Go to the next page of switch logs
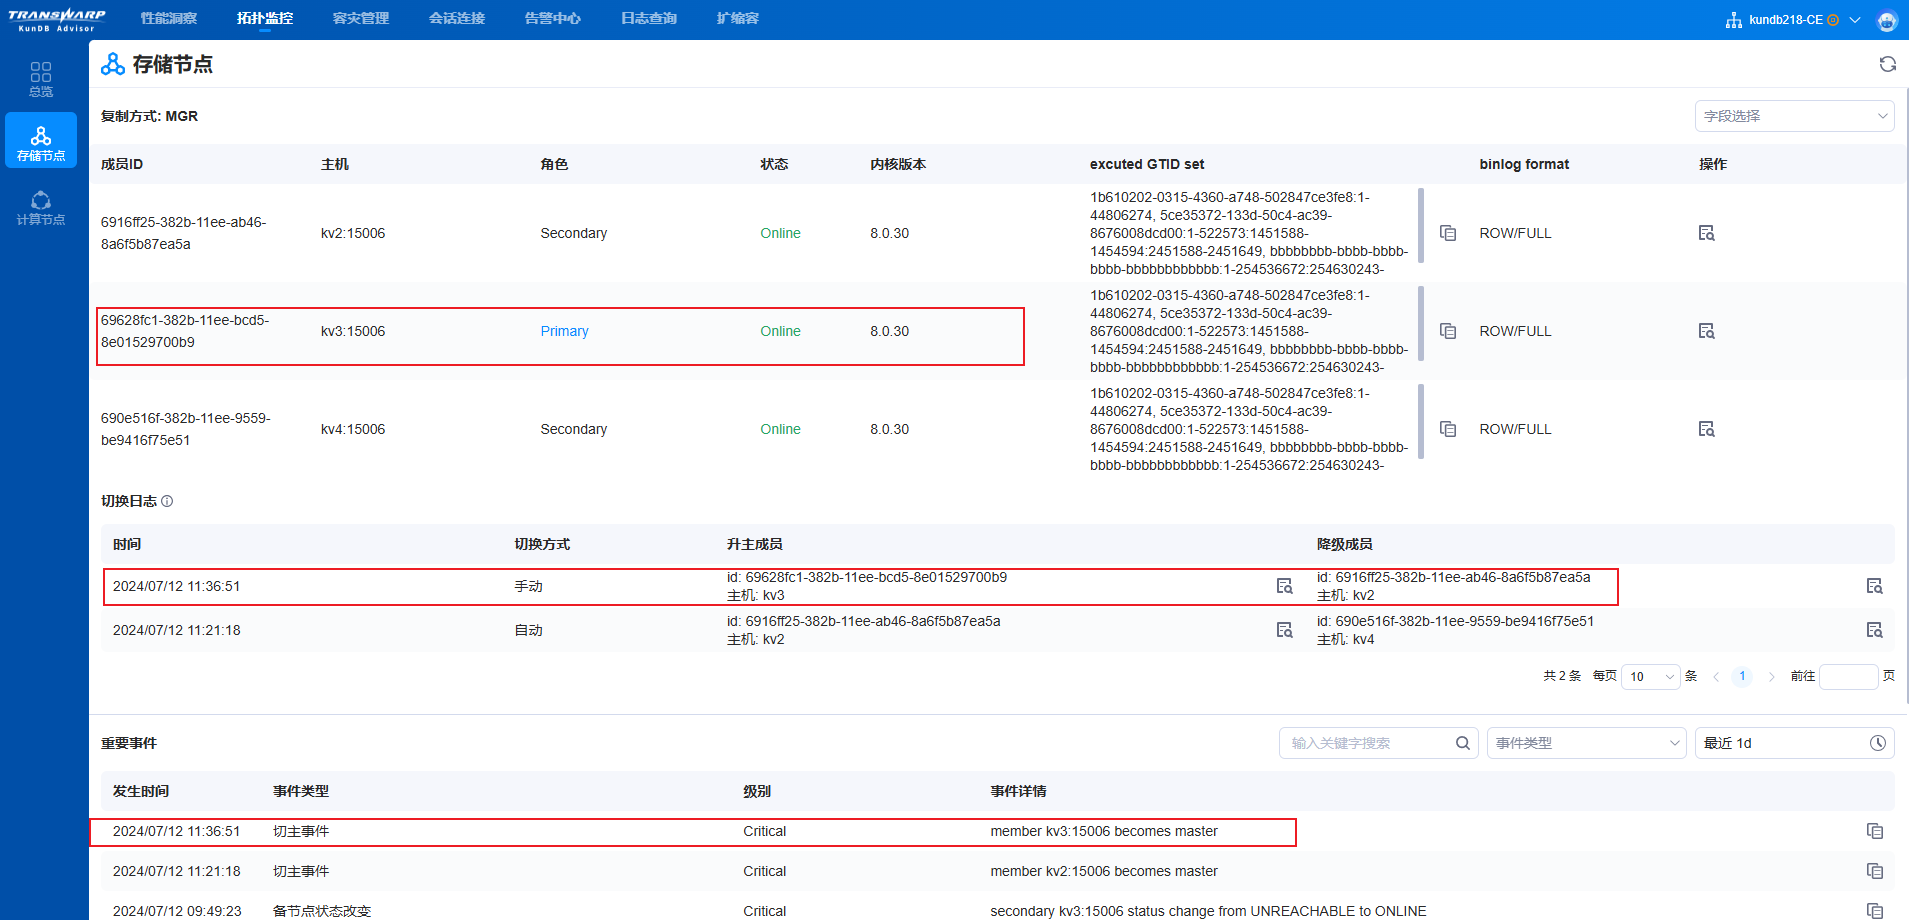1909x920 pixels. [x=1771, y=677]
